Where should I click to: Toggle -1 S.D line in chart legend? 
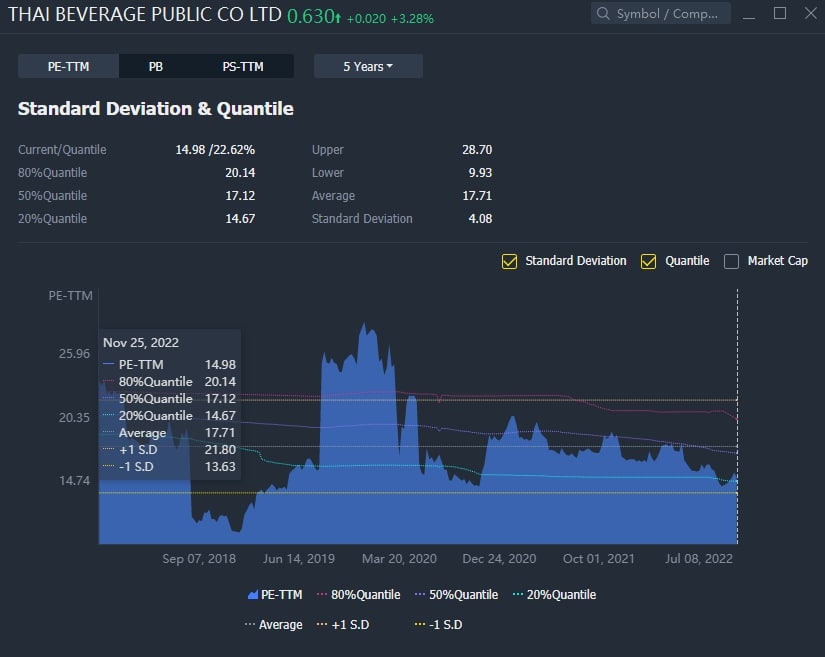tap(438, 624)
